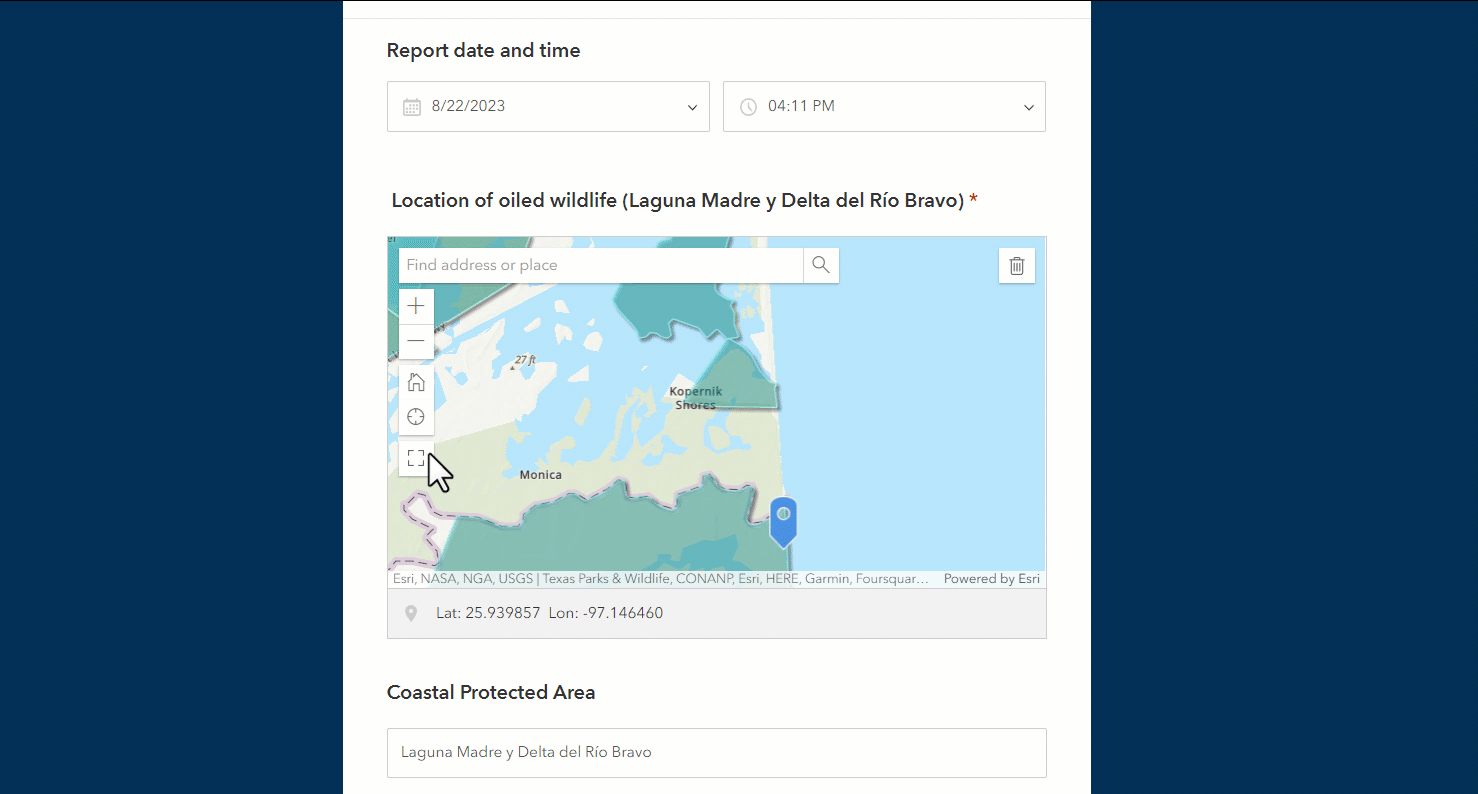1478x794 pixels.
Task: Click the Coastal Protected Area text field
Action: click(x=716, y=752)
